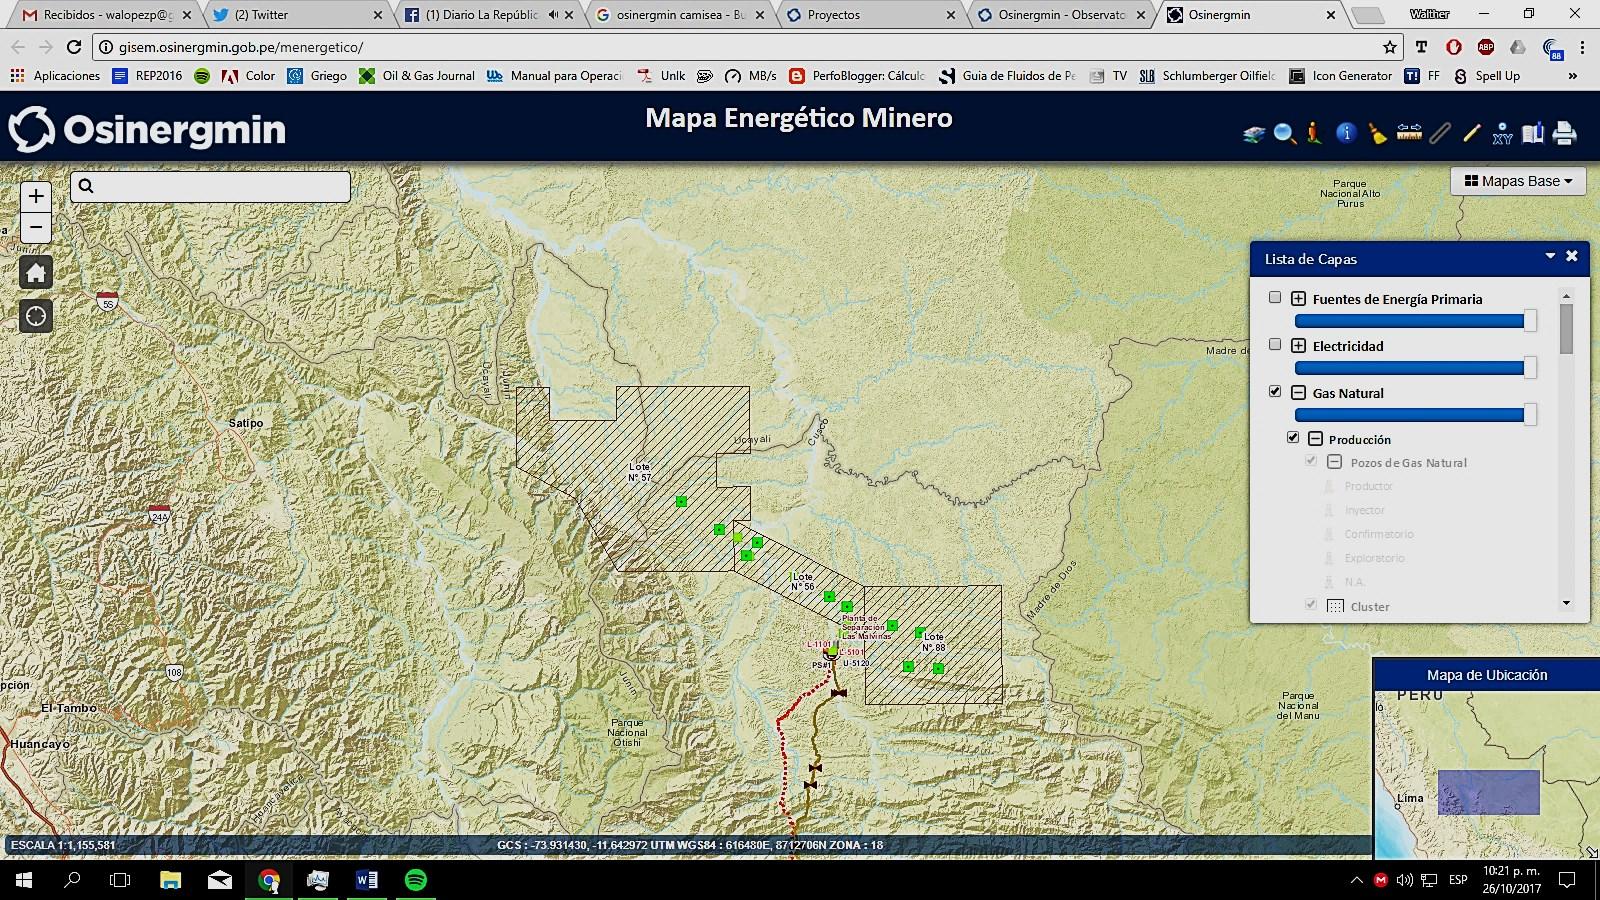
Task: Click the paperclip link tool
Action: 1440,133
